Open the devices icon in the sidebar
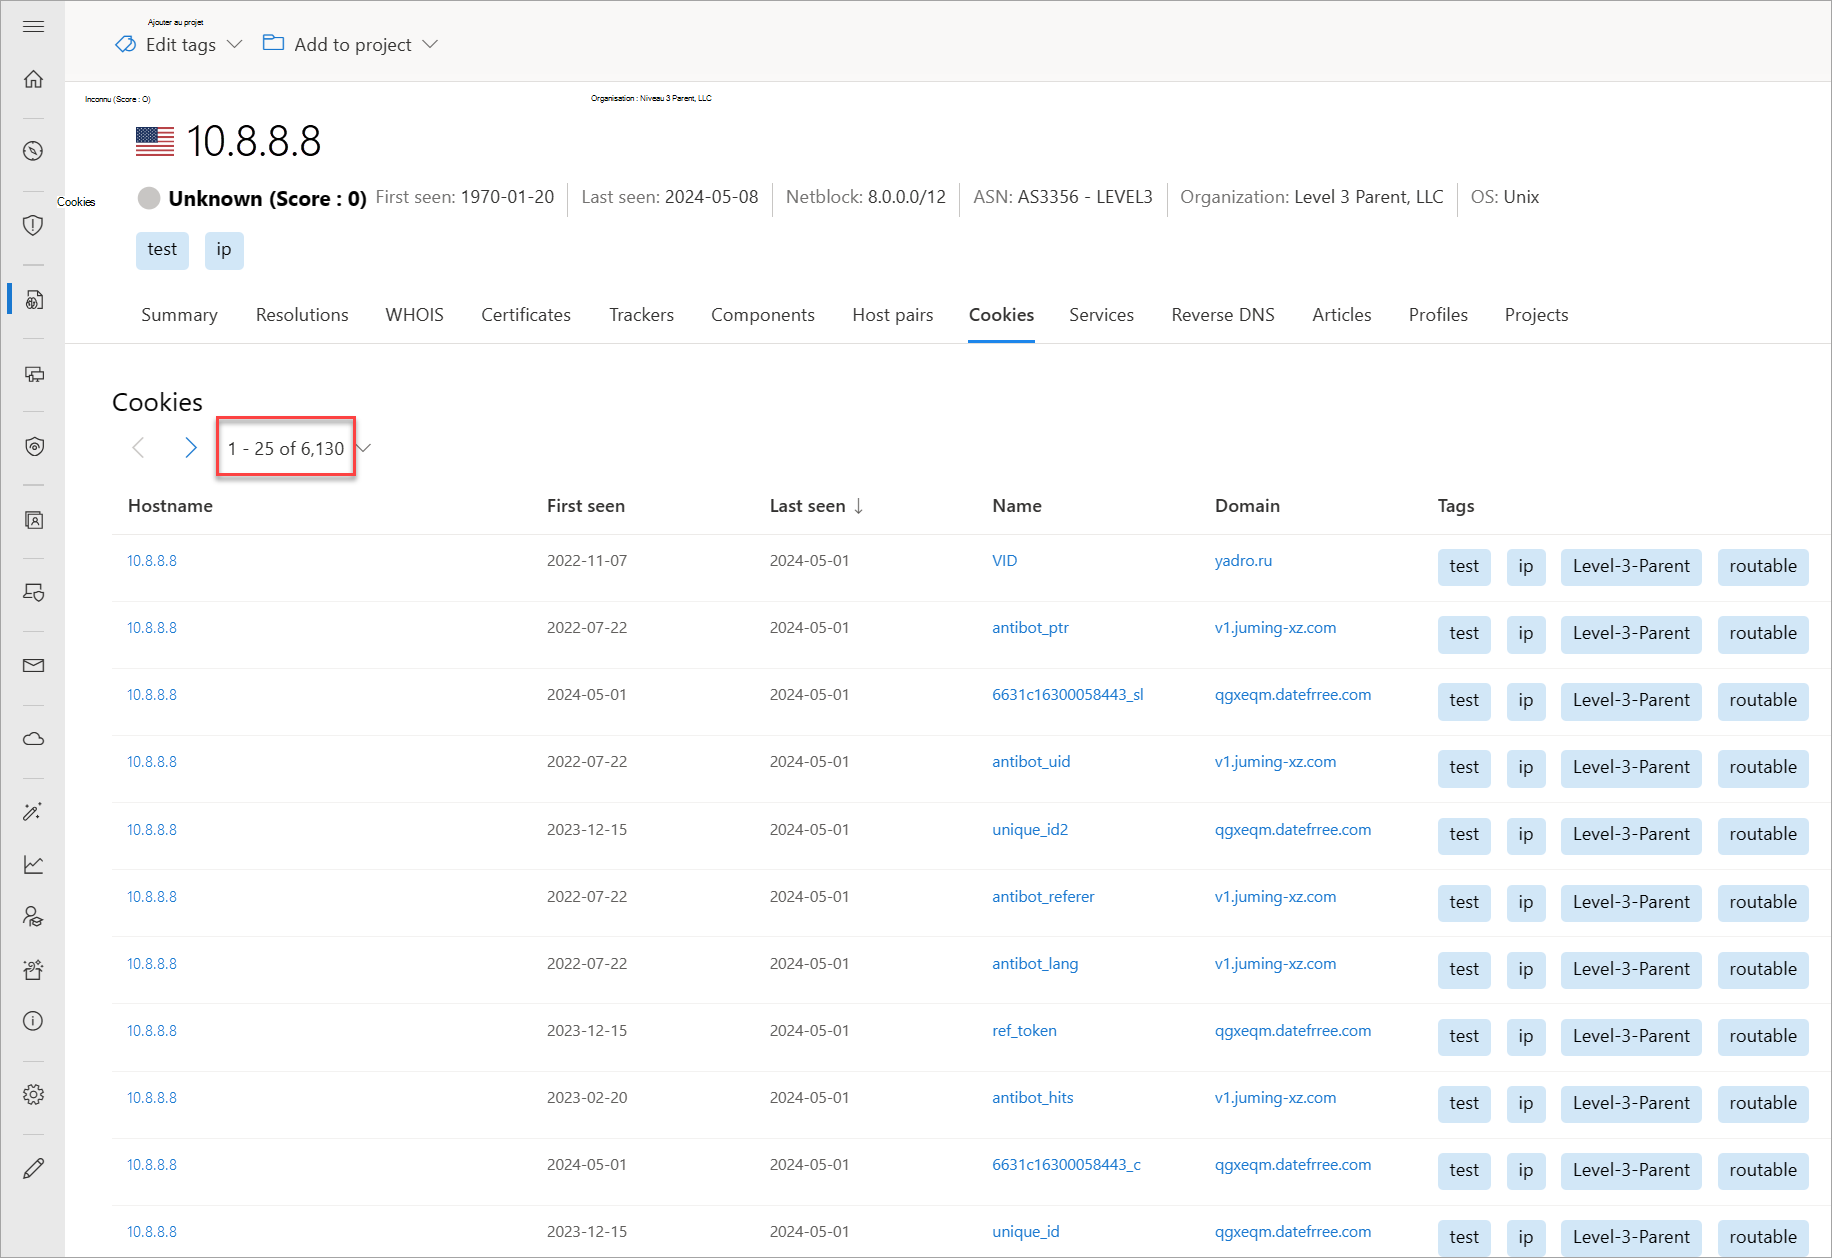1832x1258 pixels. click(33, 374)
